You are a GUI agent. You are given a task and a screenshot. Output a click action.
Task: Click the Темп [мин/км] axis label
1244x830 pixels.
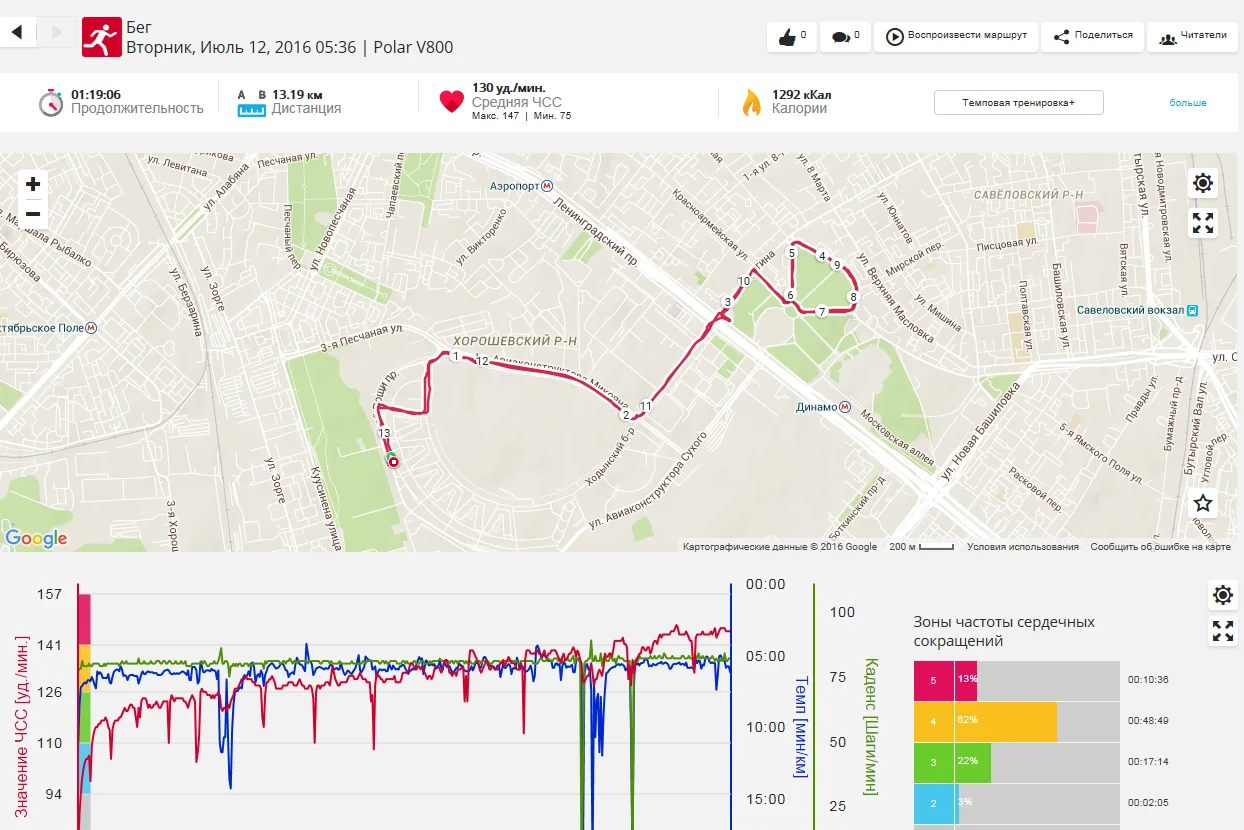pos(800,726)
